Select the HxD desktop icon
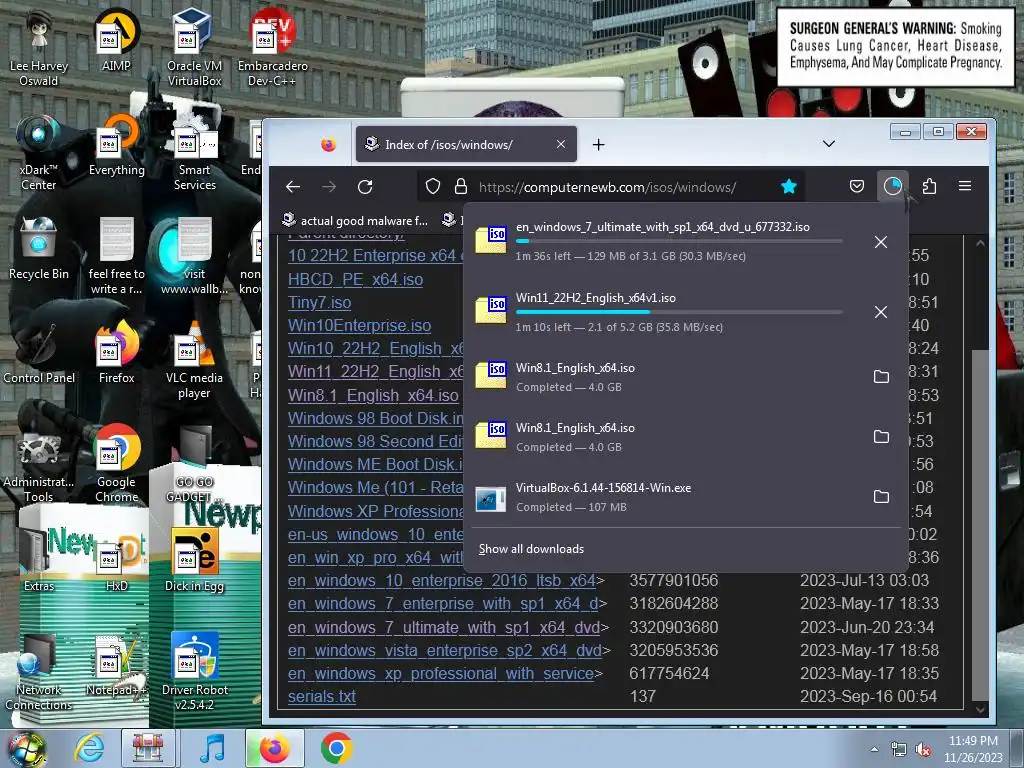This screenshot has height=768, width=1024. 116,560
